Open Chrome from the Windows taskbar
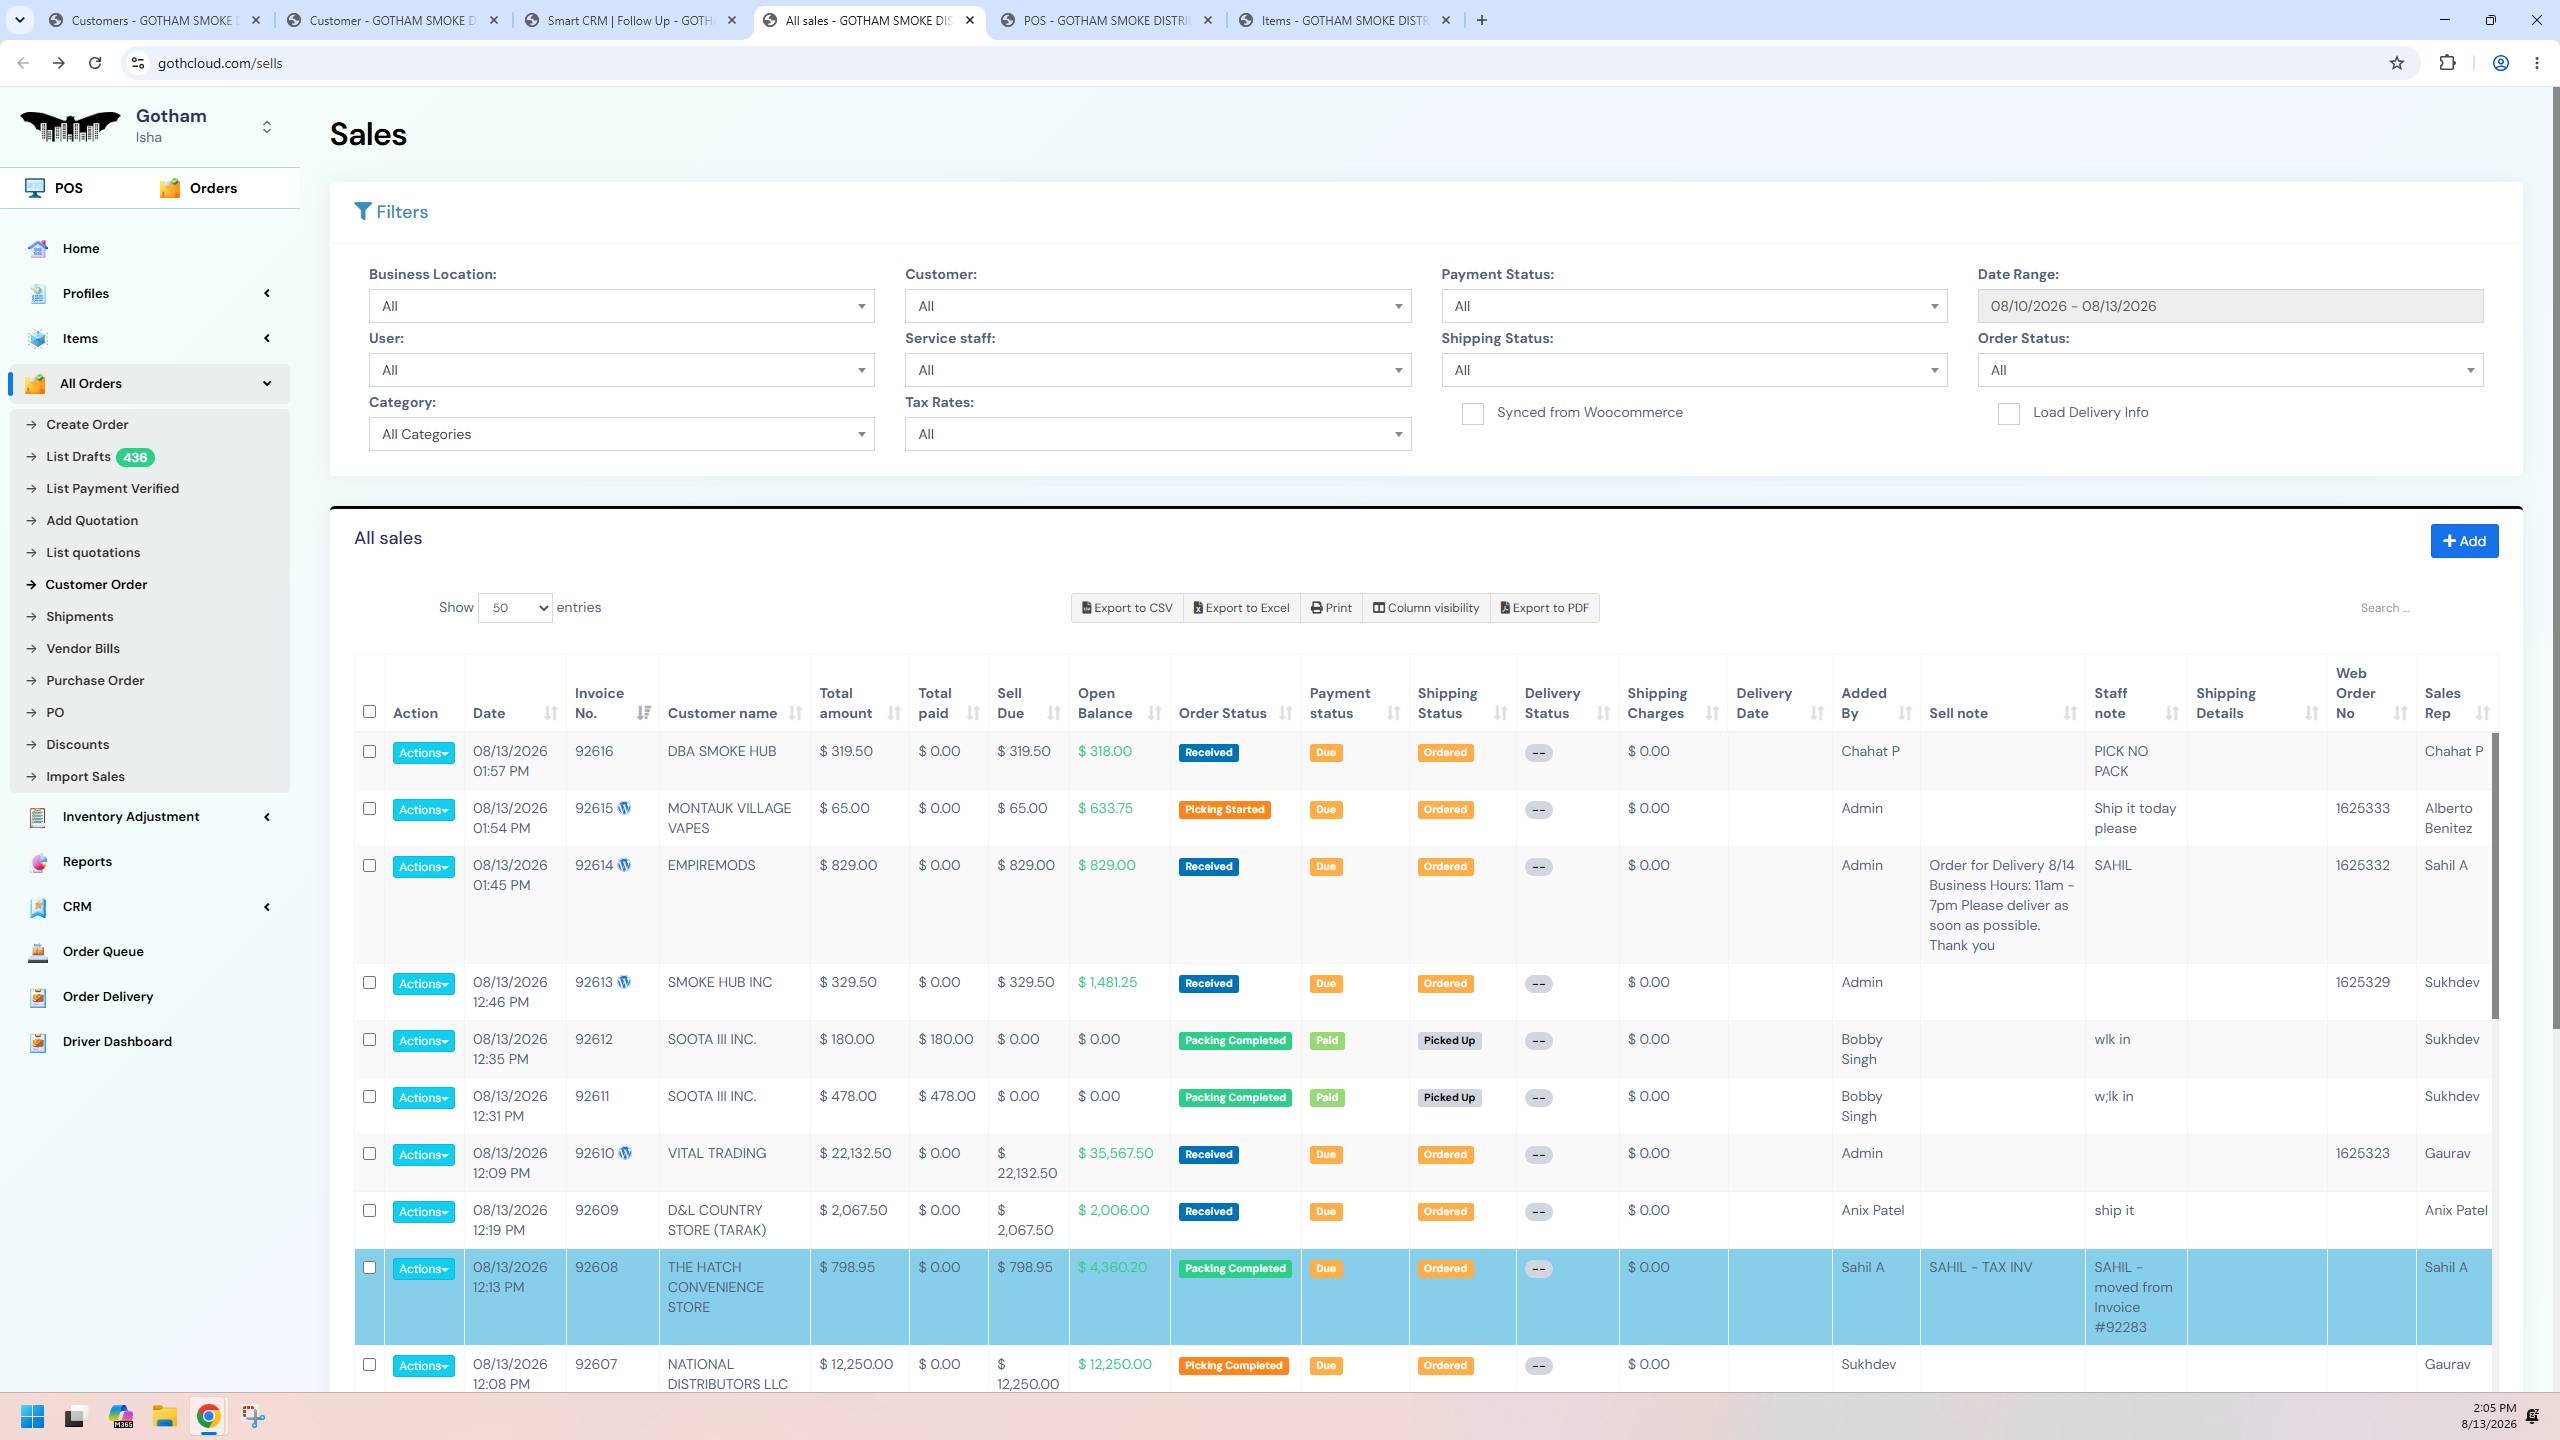The image size is (2560, 1440). click(x=208, y=1416)
